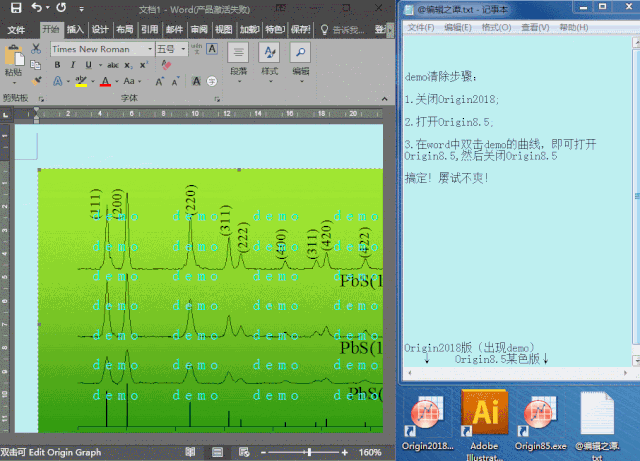Collapse the Word ribbon
640x461 pixels.
point(384,99)
